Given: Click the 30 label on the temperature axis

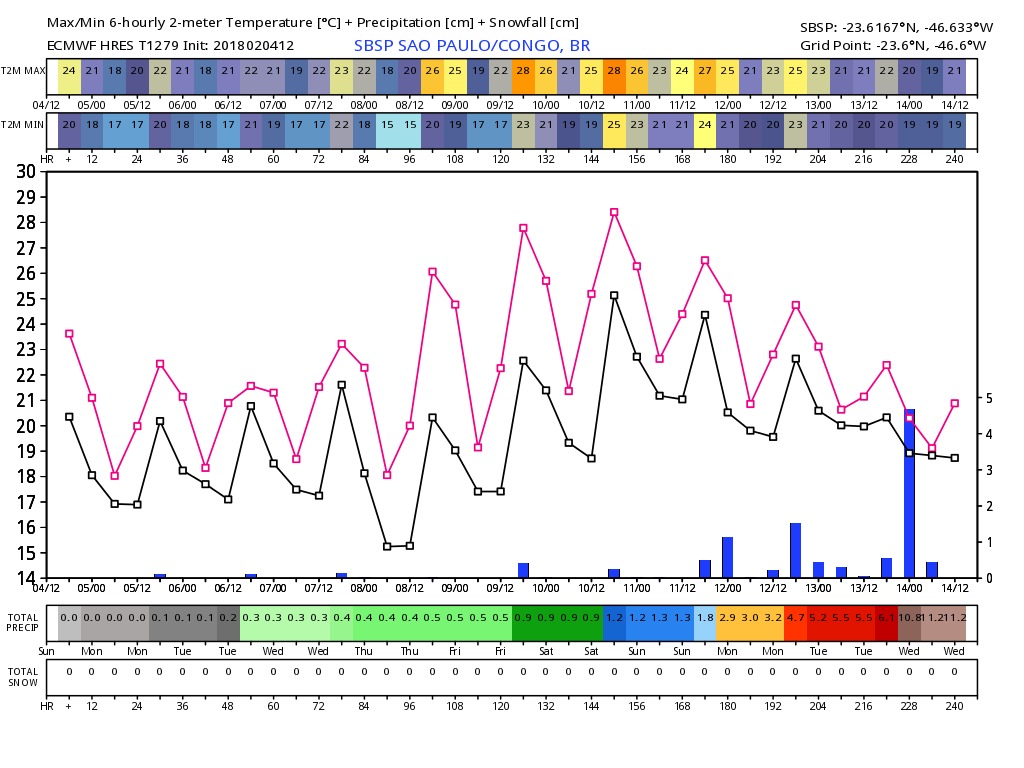Looking at the screenshot, I should click(26, 172).
